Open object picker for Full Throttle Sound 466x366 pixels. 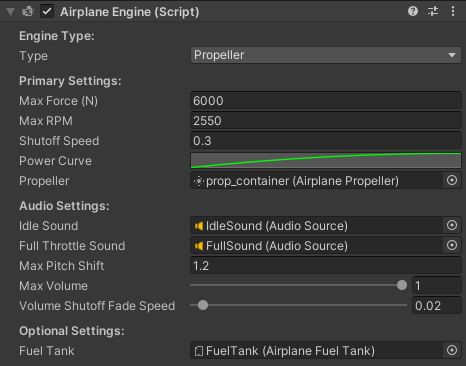[452, 246]
